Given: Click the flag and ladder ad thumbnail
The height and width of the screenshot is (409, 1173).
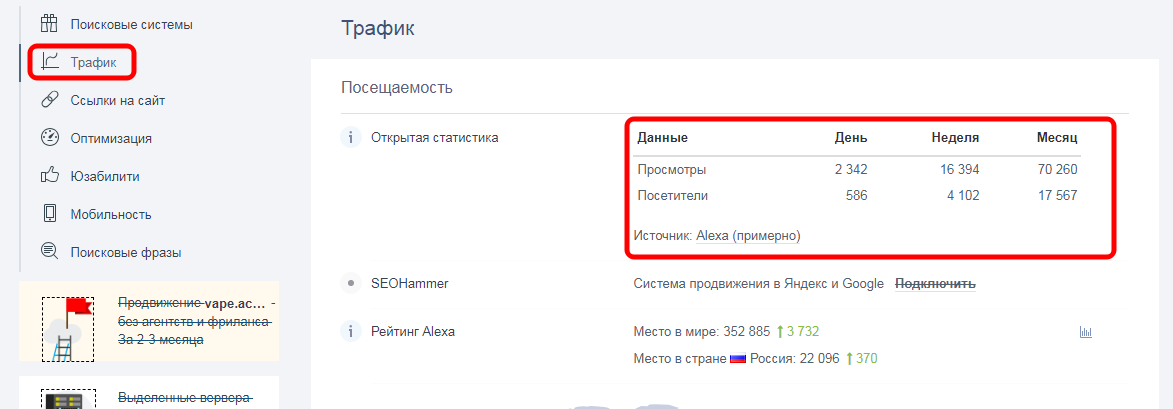Looking at the screenshot, I should pos(68,328).
